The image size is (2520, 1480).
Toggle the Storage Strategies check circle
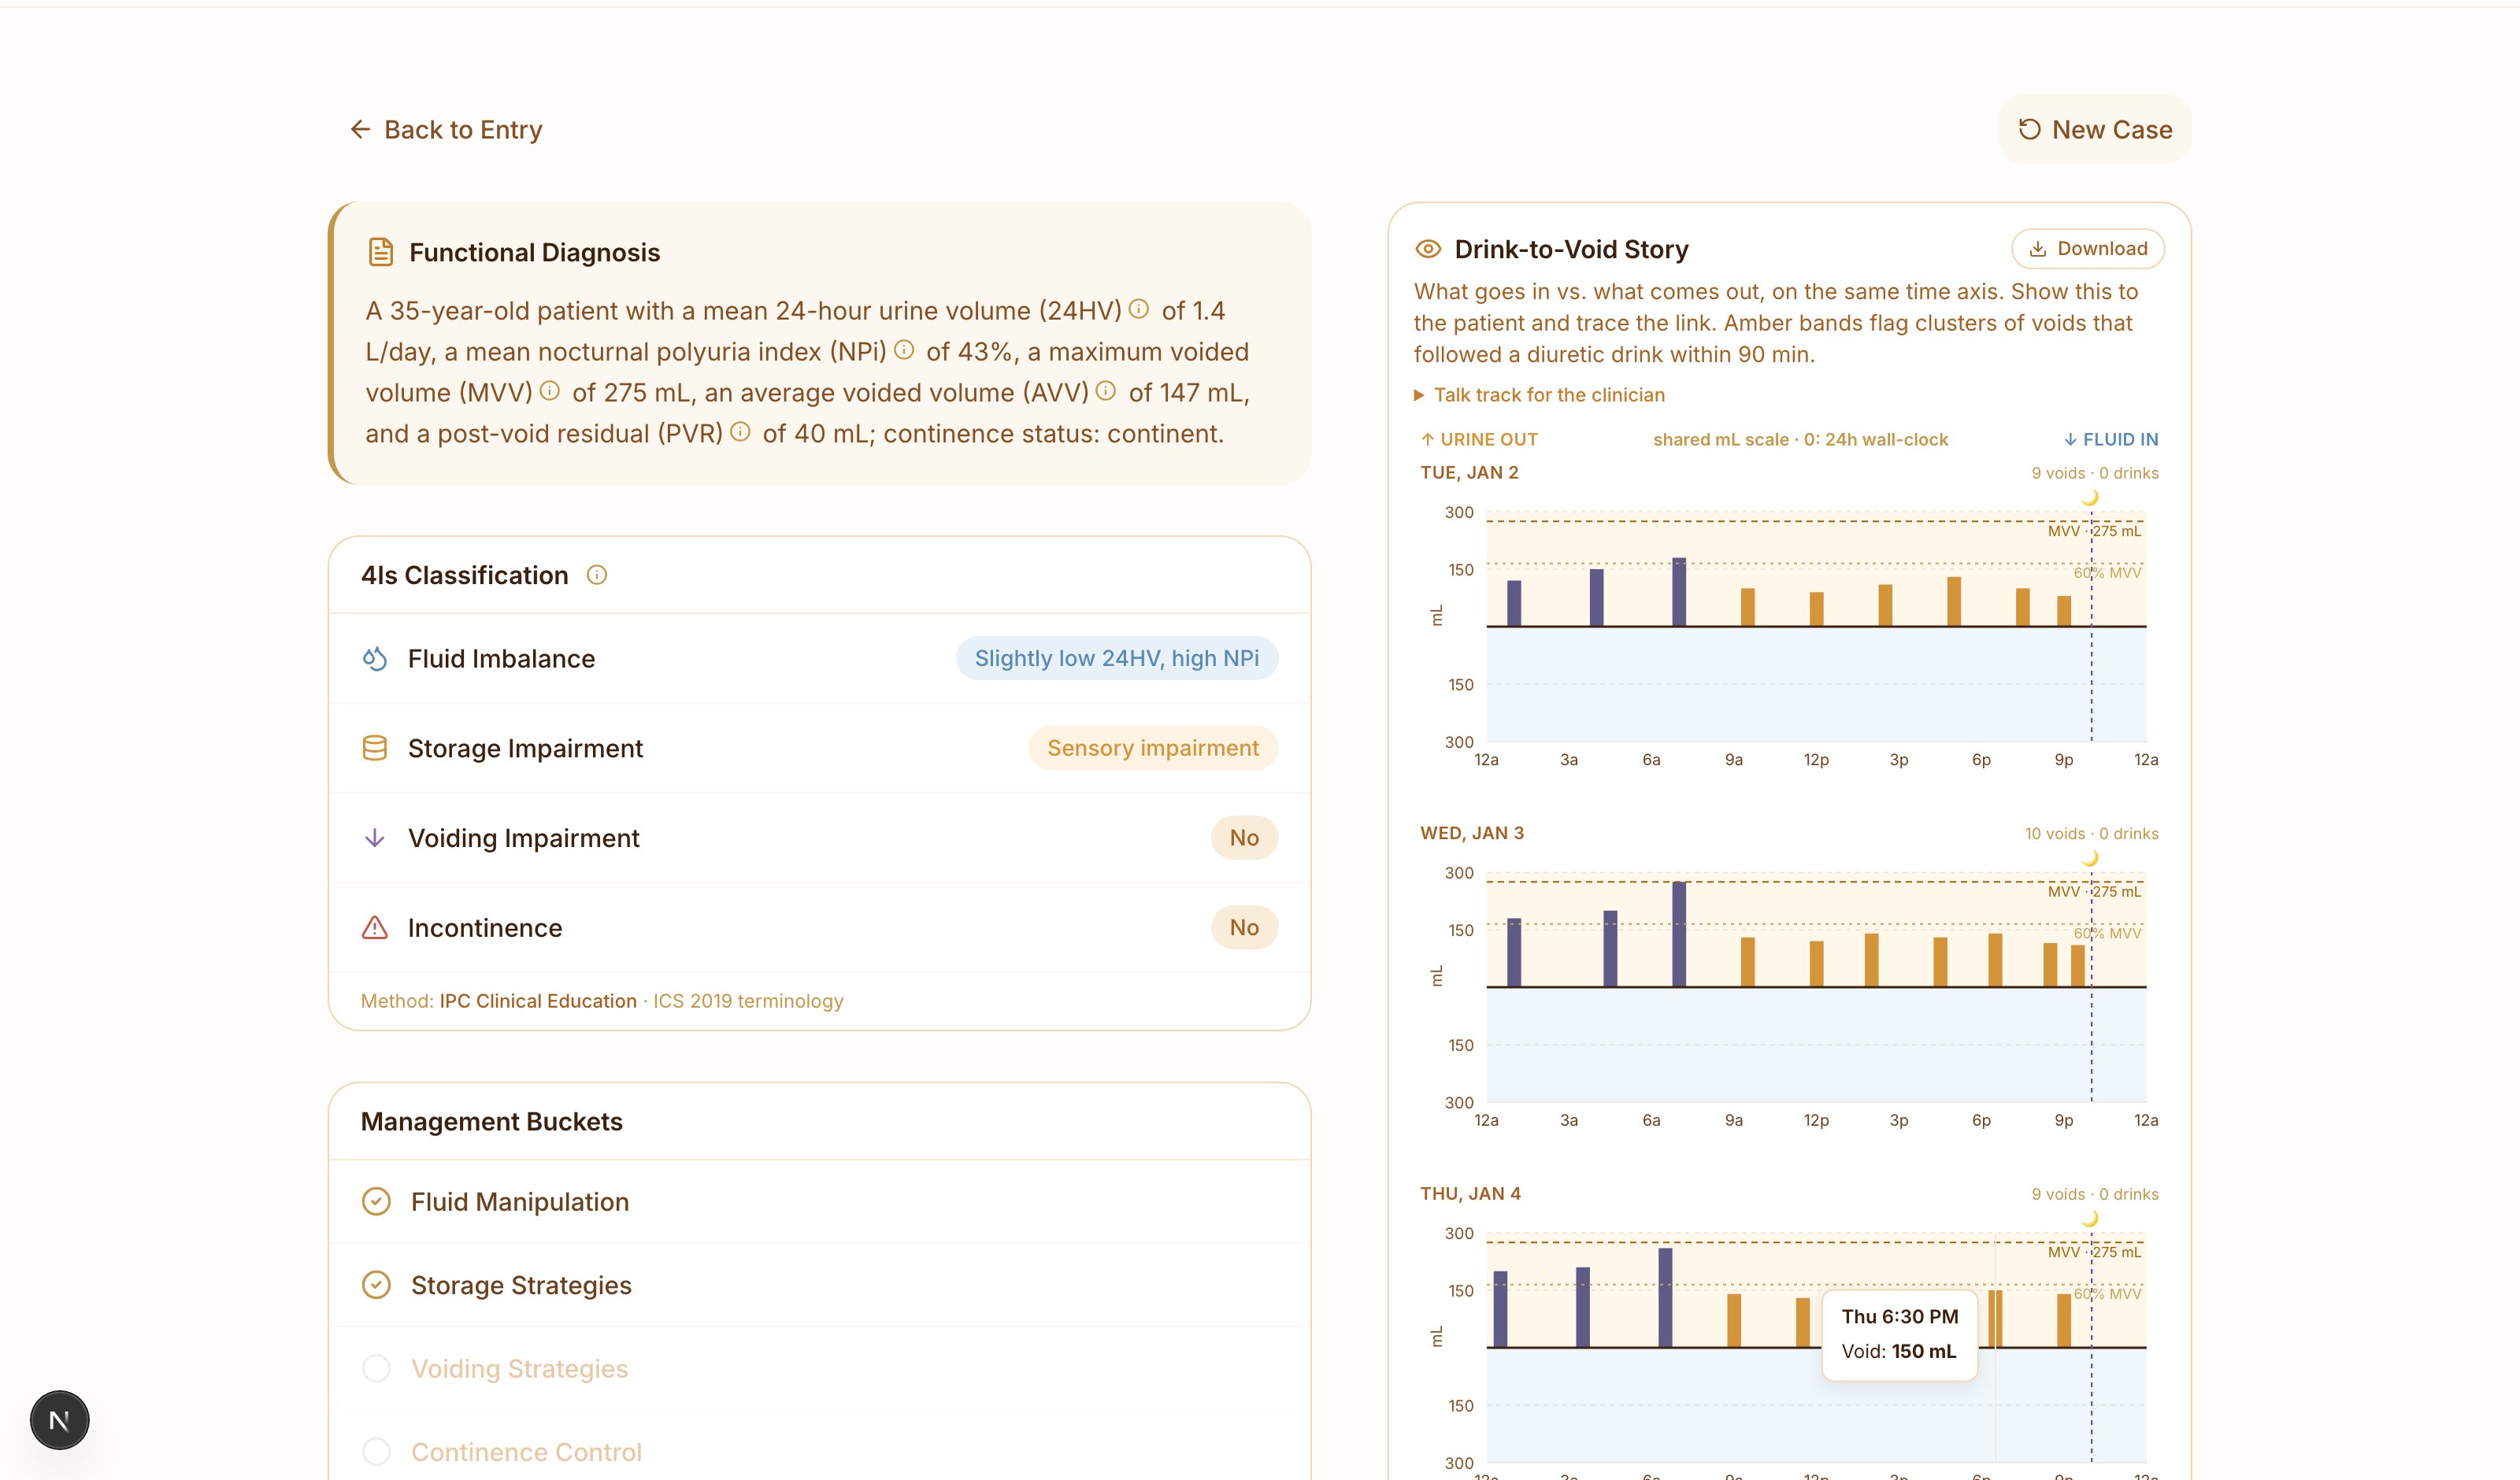click(376, 1285)
